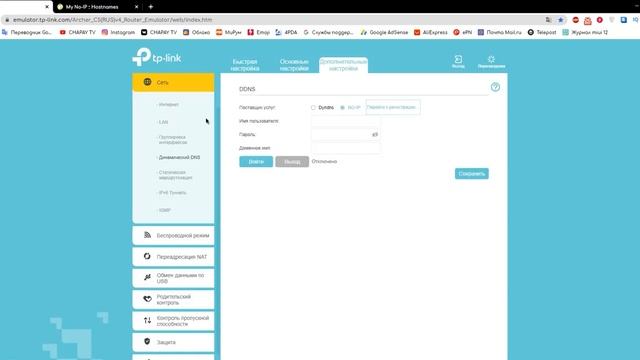This screenshot has height=360, width=640.
Task: Open the IGMP submenu item
Action: (x=164, y=210)
